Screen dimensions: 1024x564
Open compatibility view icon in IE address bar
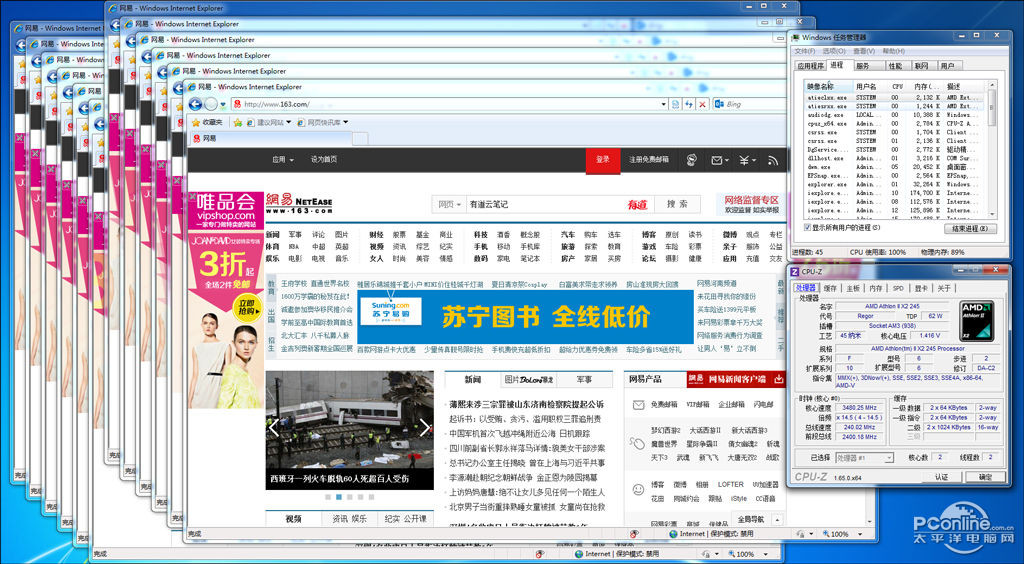(676, 104)
